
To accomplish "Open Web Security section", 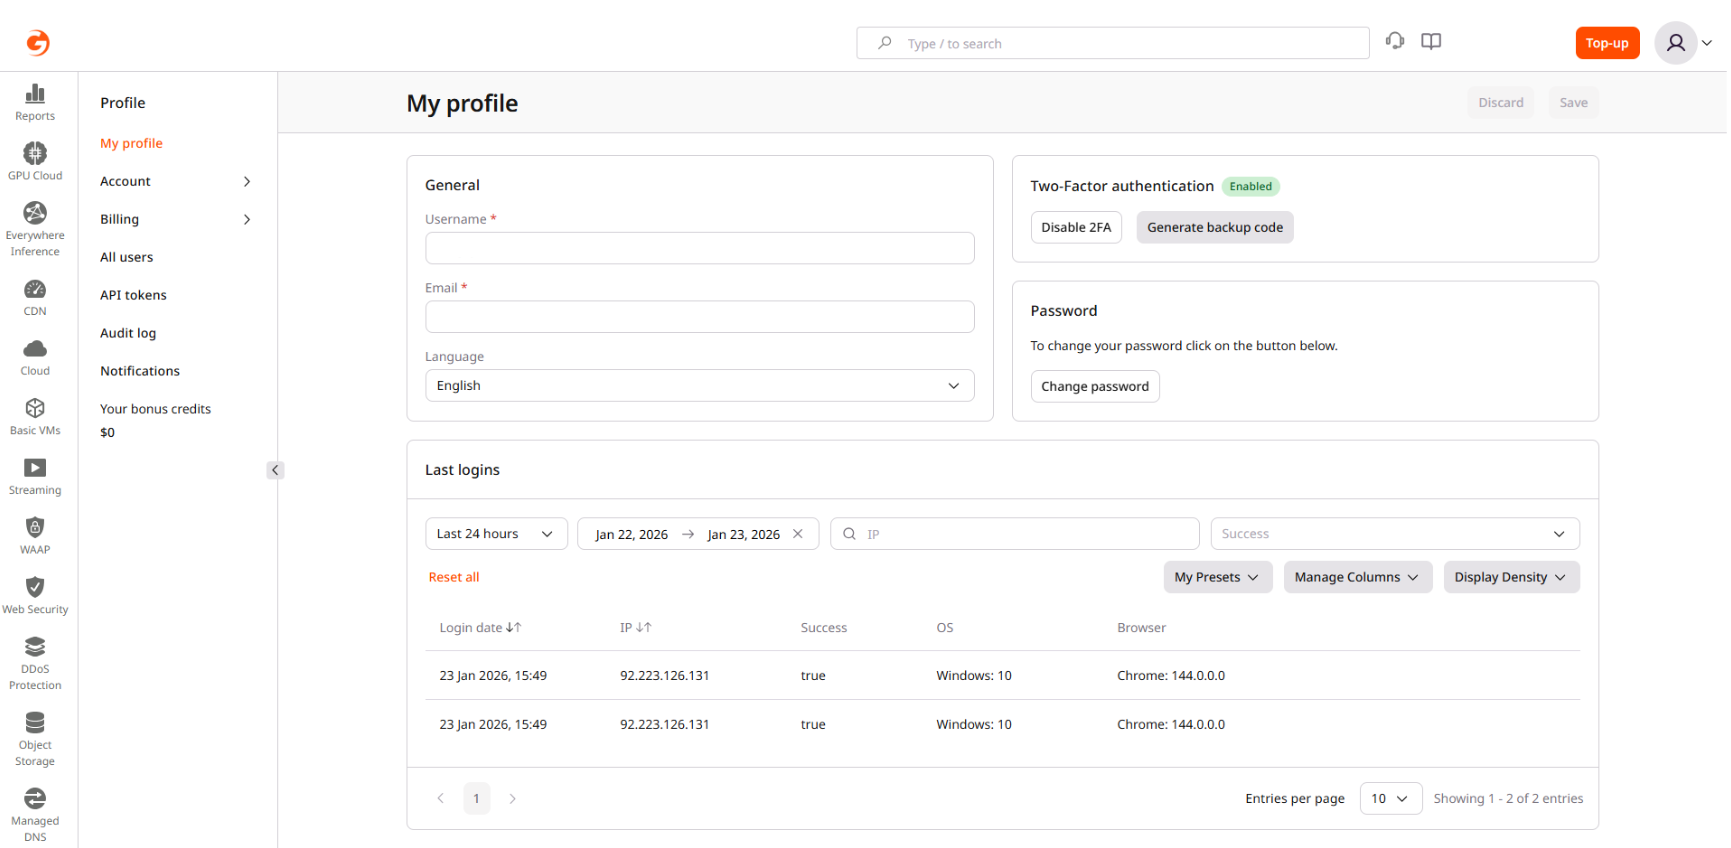I will 35,595.
